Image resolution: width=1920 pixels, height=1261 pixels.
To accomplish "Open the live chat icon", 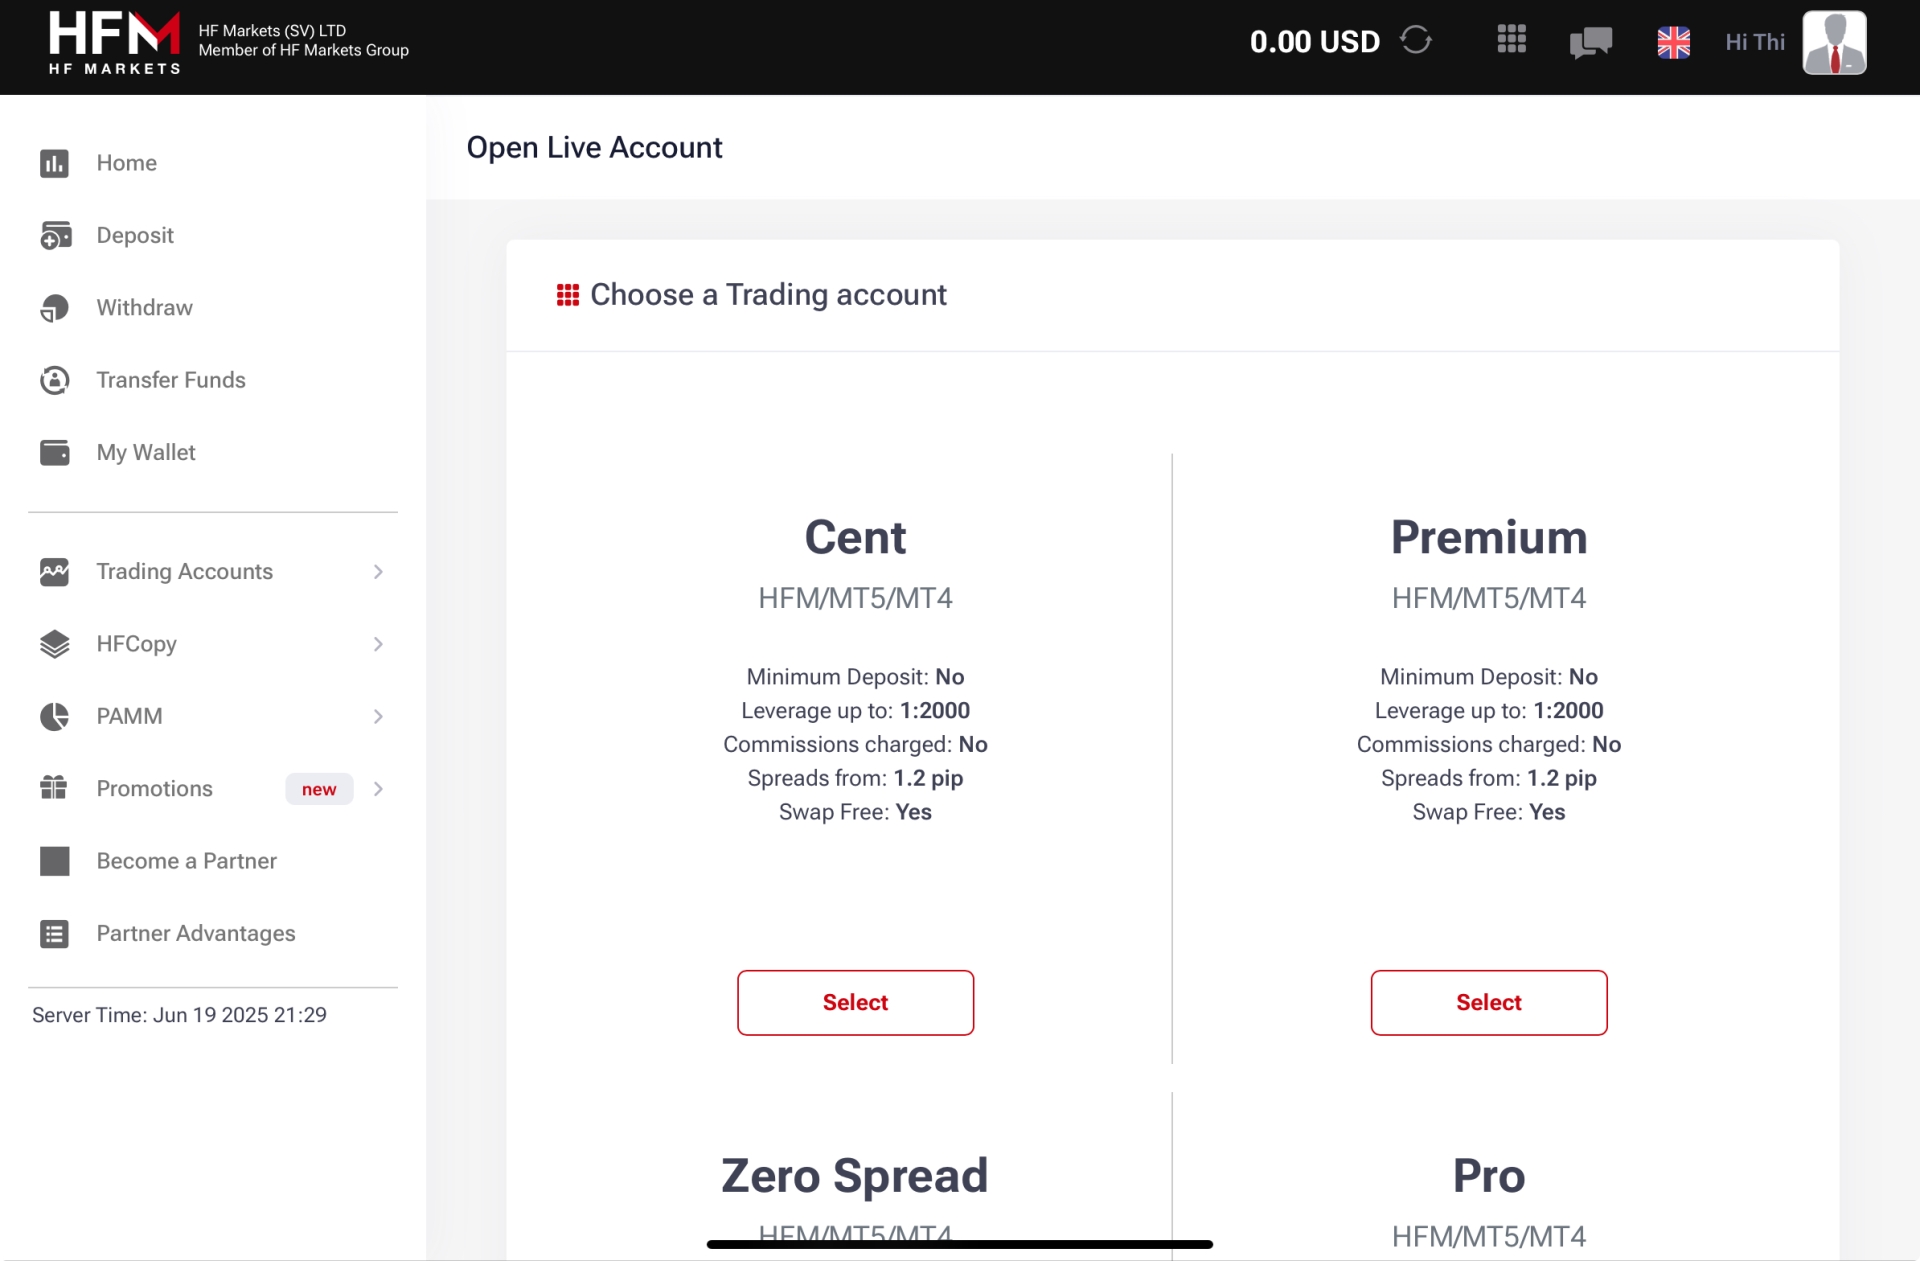I will [1590, 42].
